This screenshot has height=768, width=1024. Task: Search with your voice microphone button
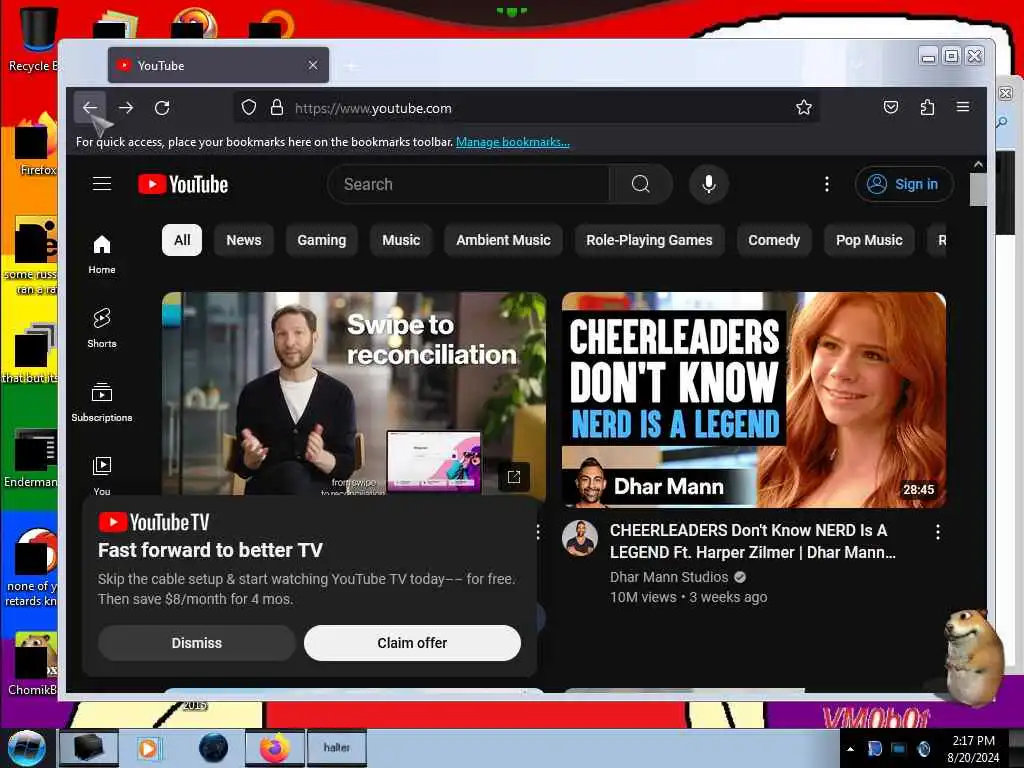click(x=709, y=184)
